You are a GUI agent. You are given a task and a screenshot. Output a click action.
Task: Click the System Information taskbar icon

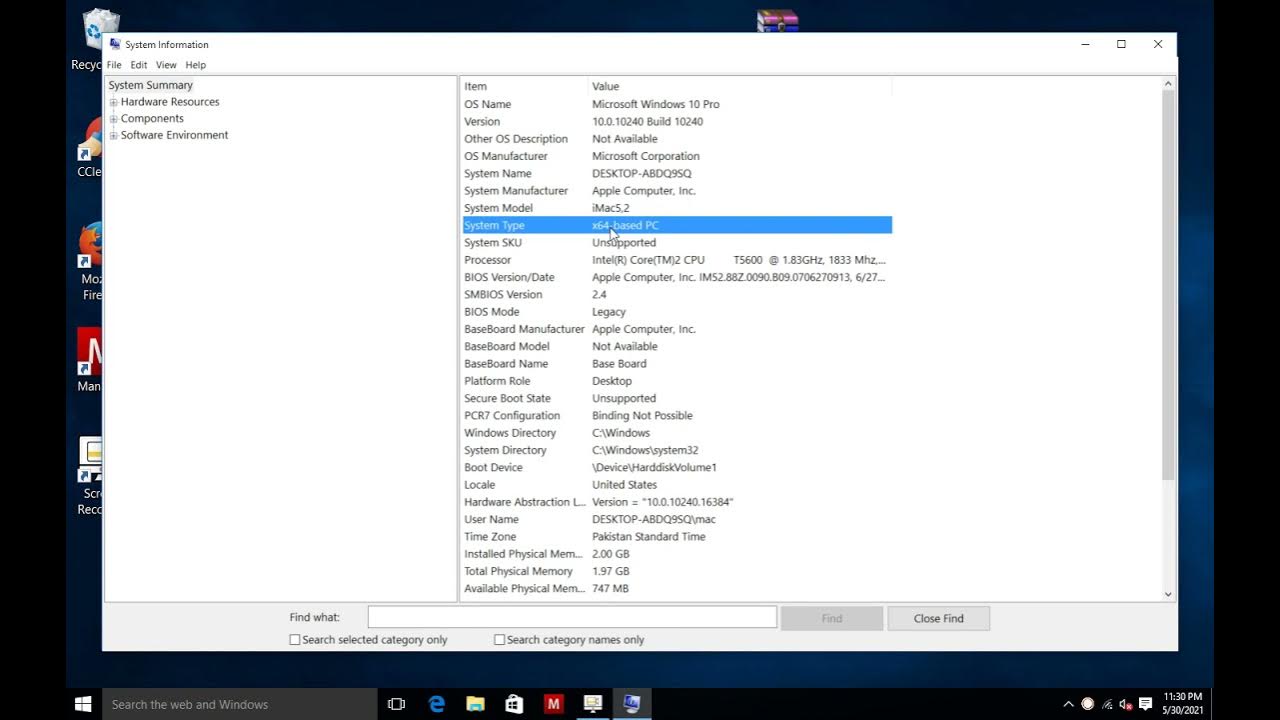631,704
